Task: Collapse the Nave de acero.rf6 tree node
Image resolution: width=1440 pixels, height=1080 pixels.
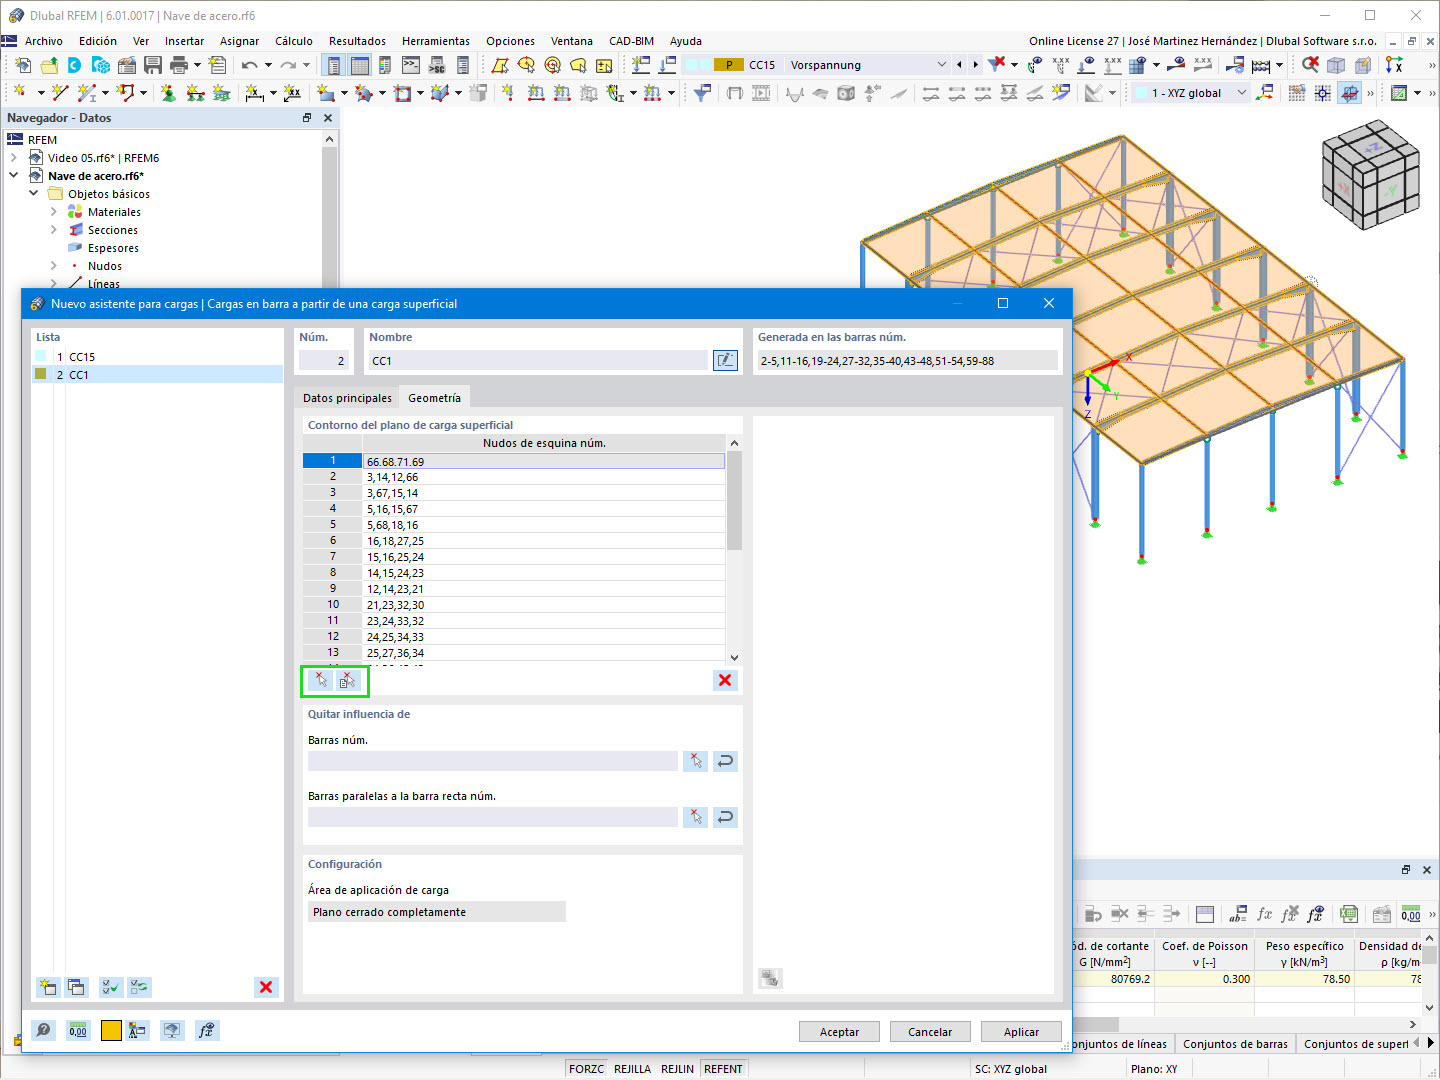Action: click(14, 176)
